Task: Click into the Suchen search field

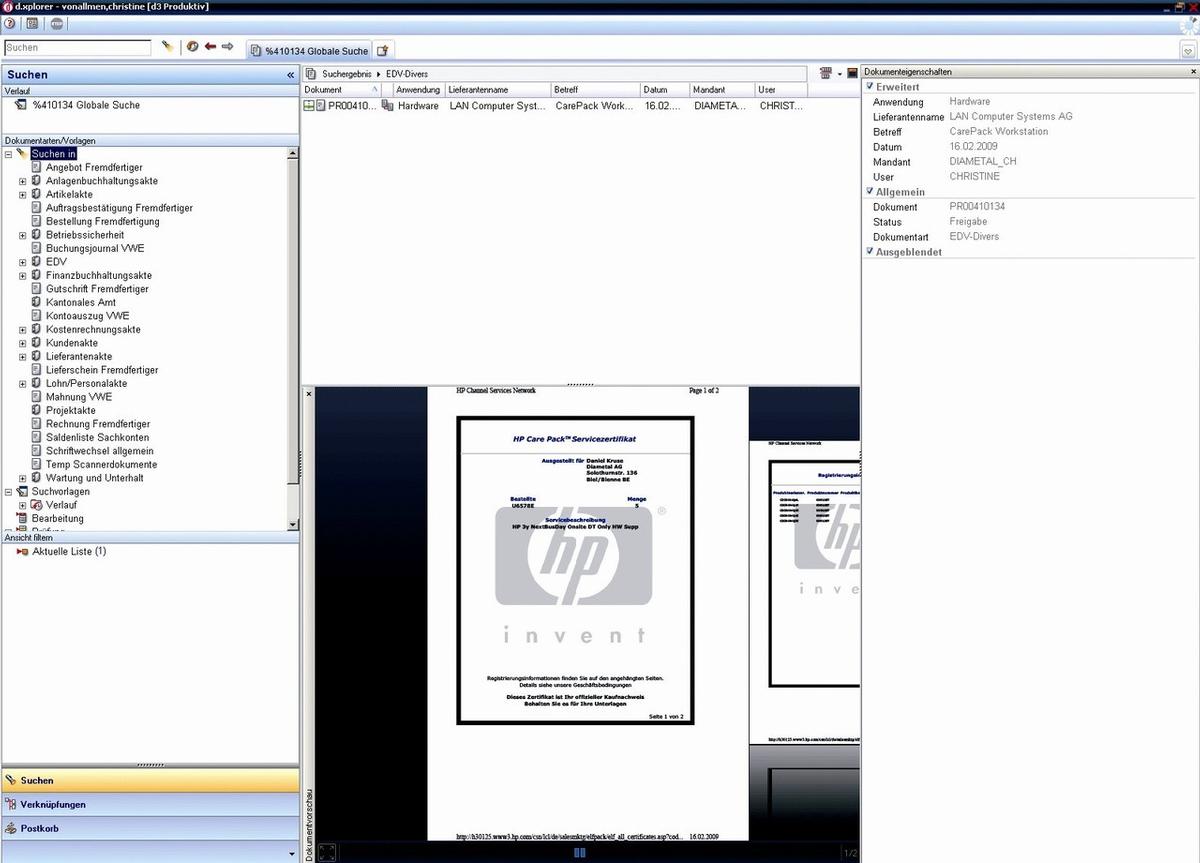Action: click(x=78, y=47)
